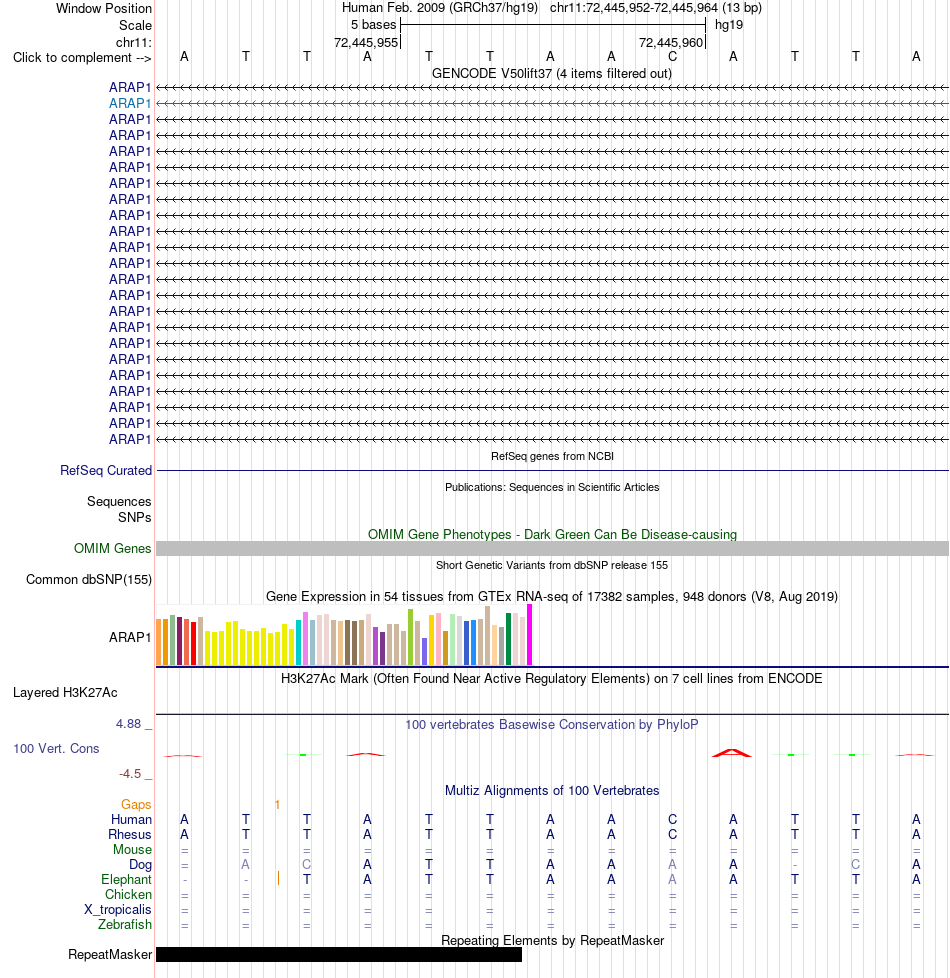
Task: Click the GTEx ARAP1 expression bar chart
Action: coord(344,635)
